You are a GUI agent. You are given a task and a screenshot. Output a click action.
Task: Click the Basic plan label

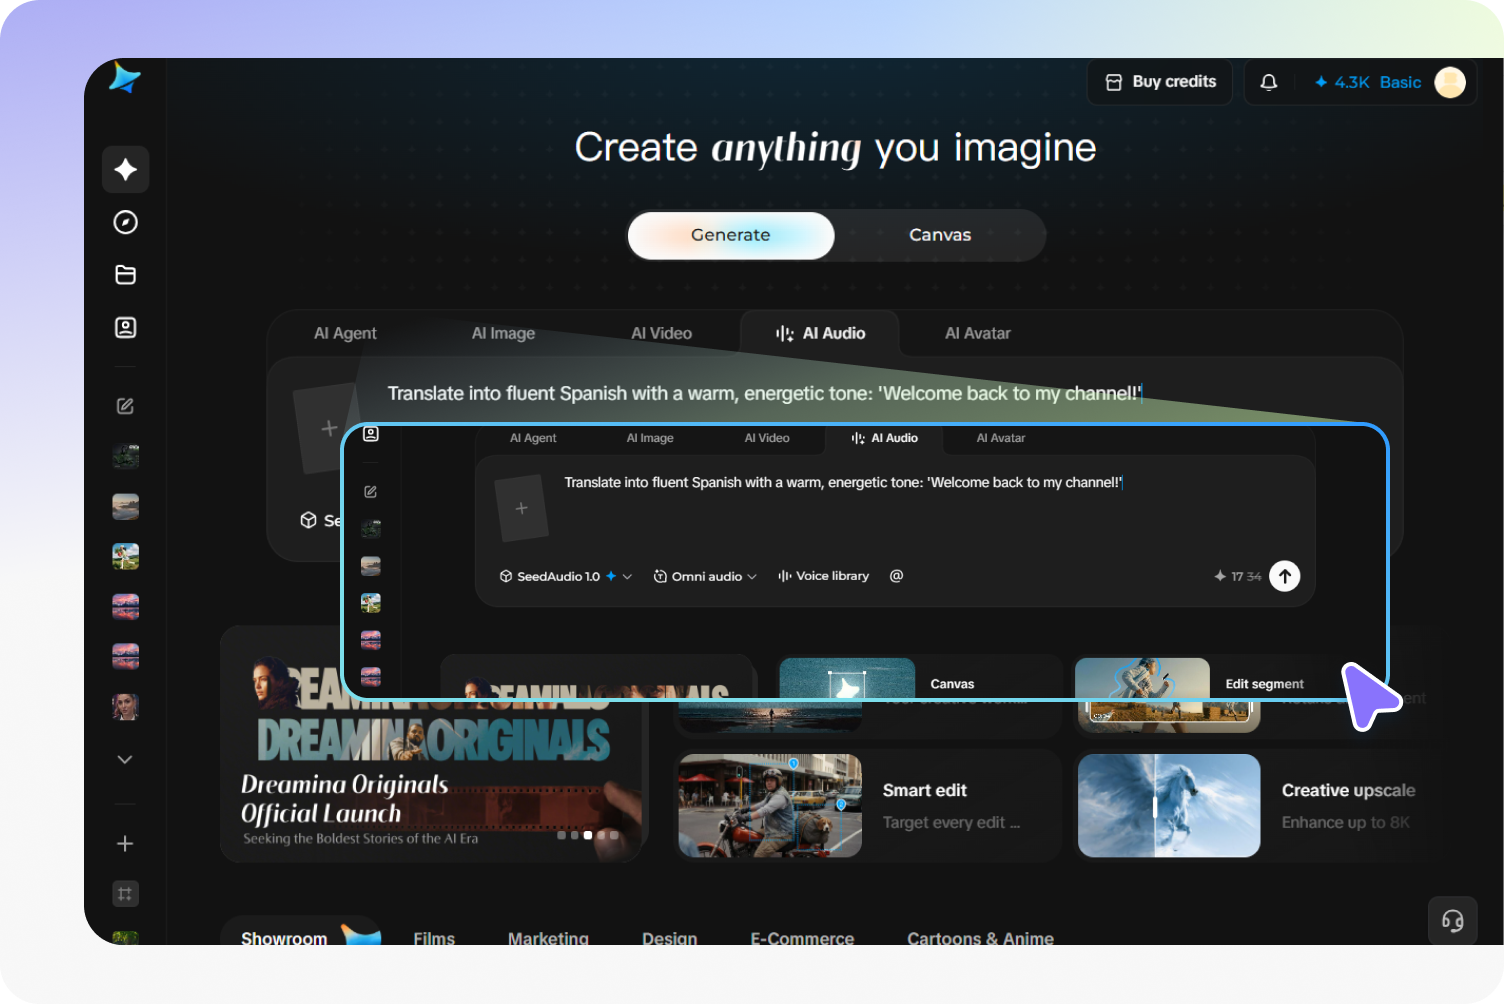click(x=1400, y=82)
